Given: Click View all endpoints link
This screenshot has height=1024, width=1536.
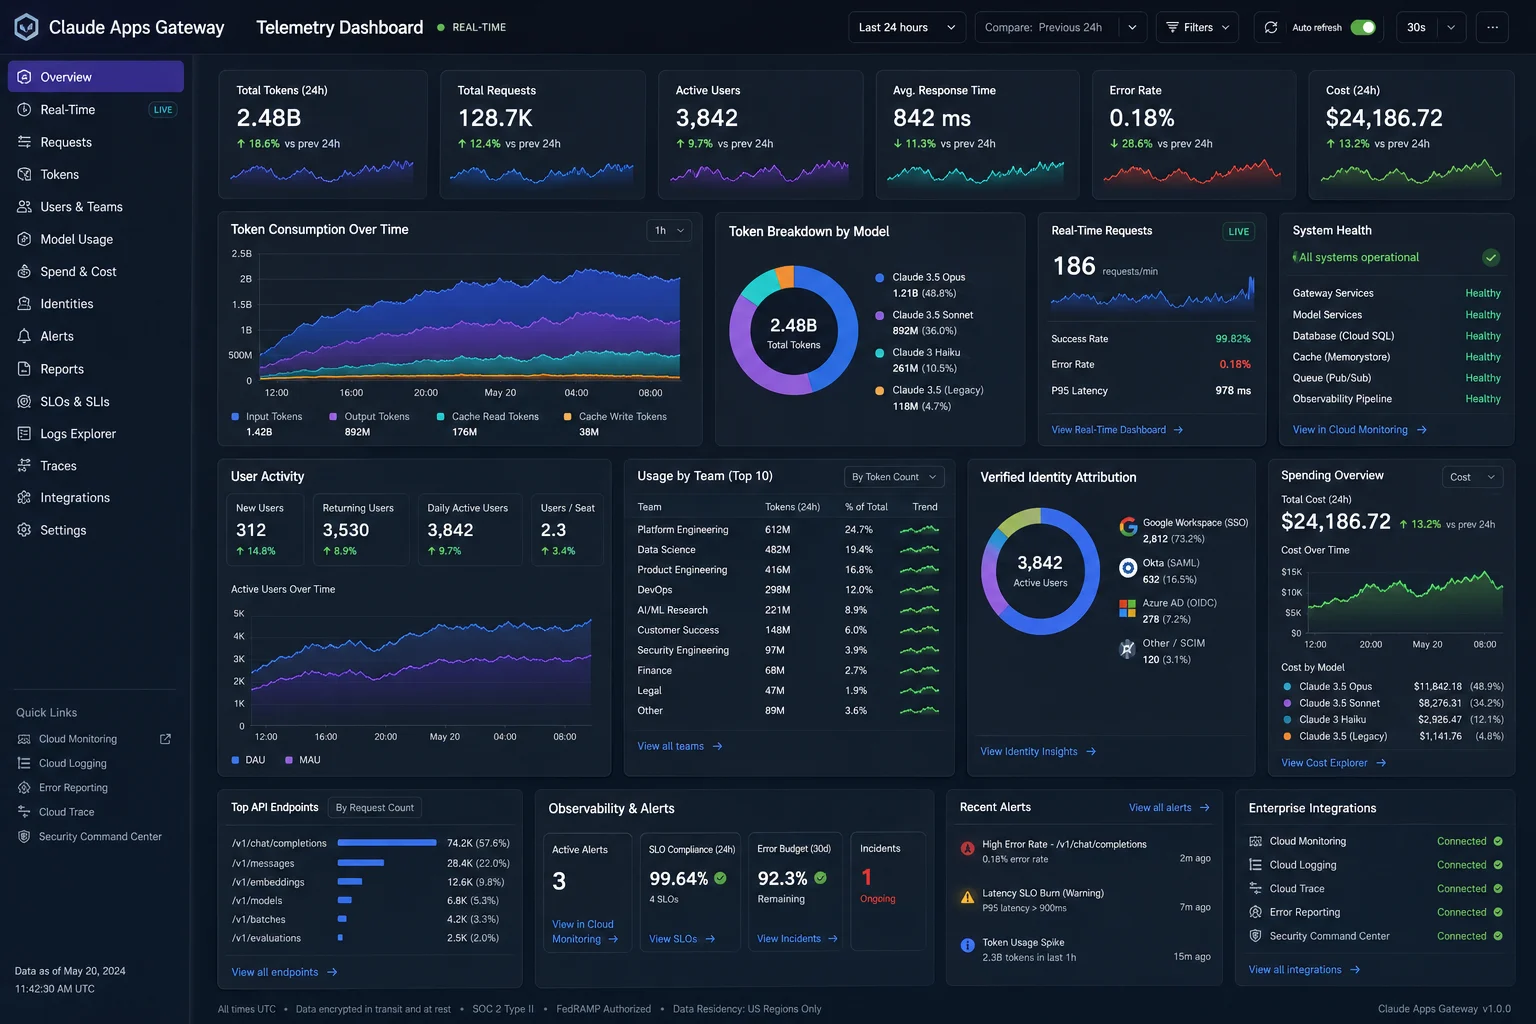Looking at the screenshot, I should tap(284, 972).
